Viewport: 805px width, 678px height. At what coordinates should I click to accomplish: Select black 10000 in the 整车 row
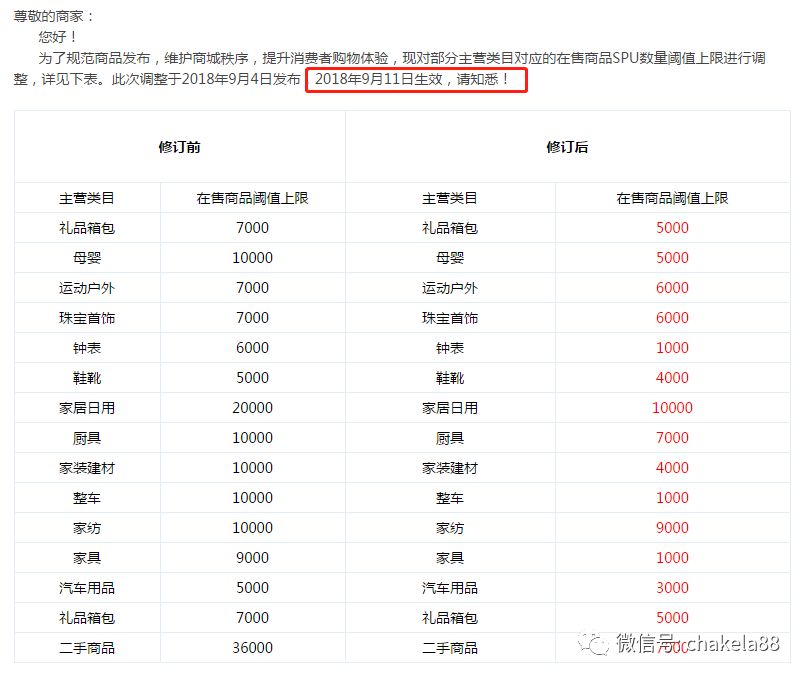coord(252,498)
